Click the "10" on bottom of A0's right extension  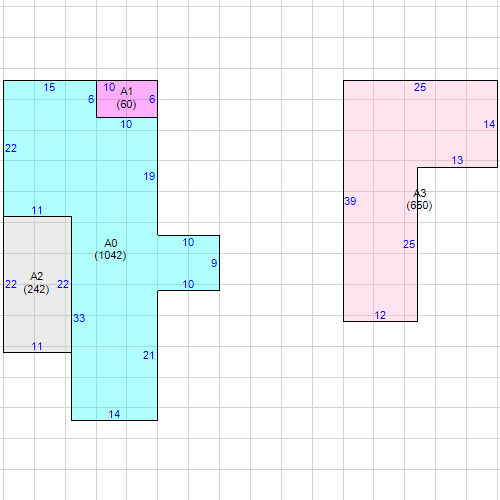[x=188, y=284]
